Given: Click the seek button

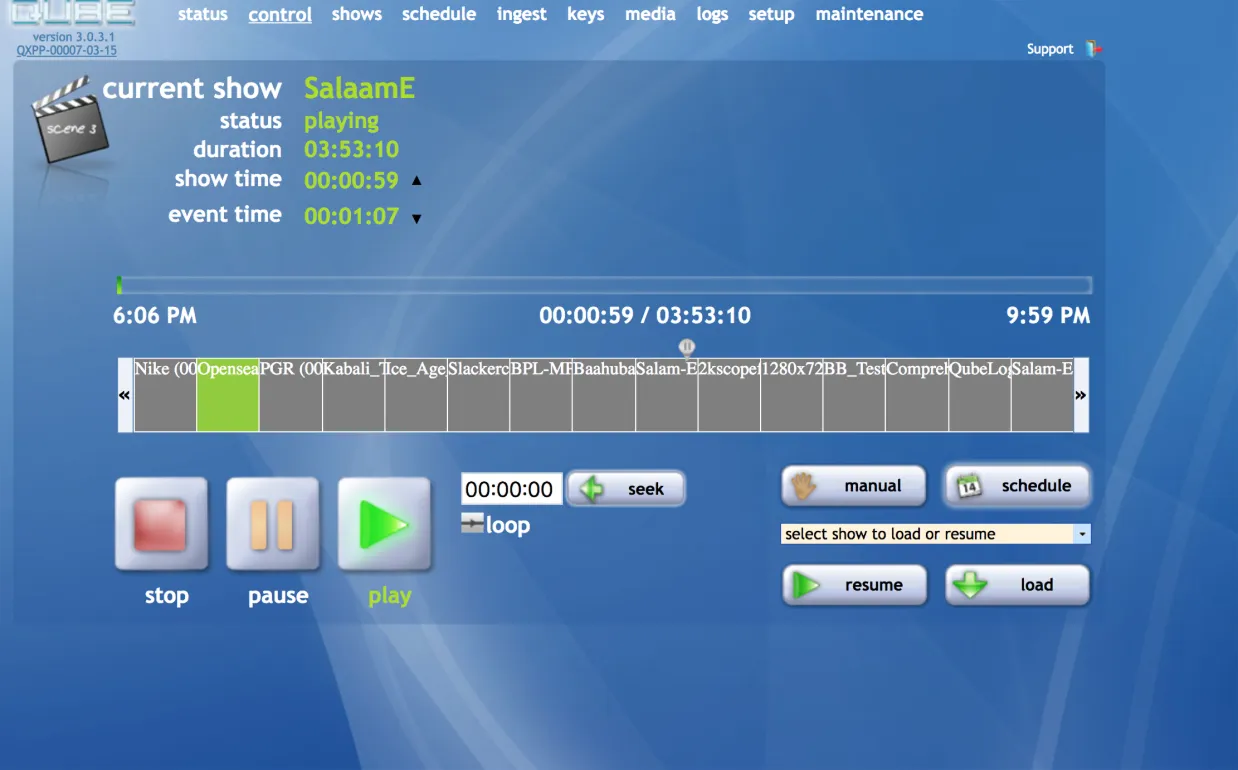Looking at the screenshot, I should tap(627, 489).
